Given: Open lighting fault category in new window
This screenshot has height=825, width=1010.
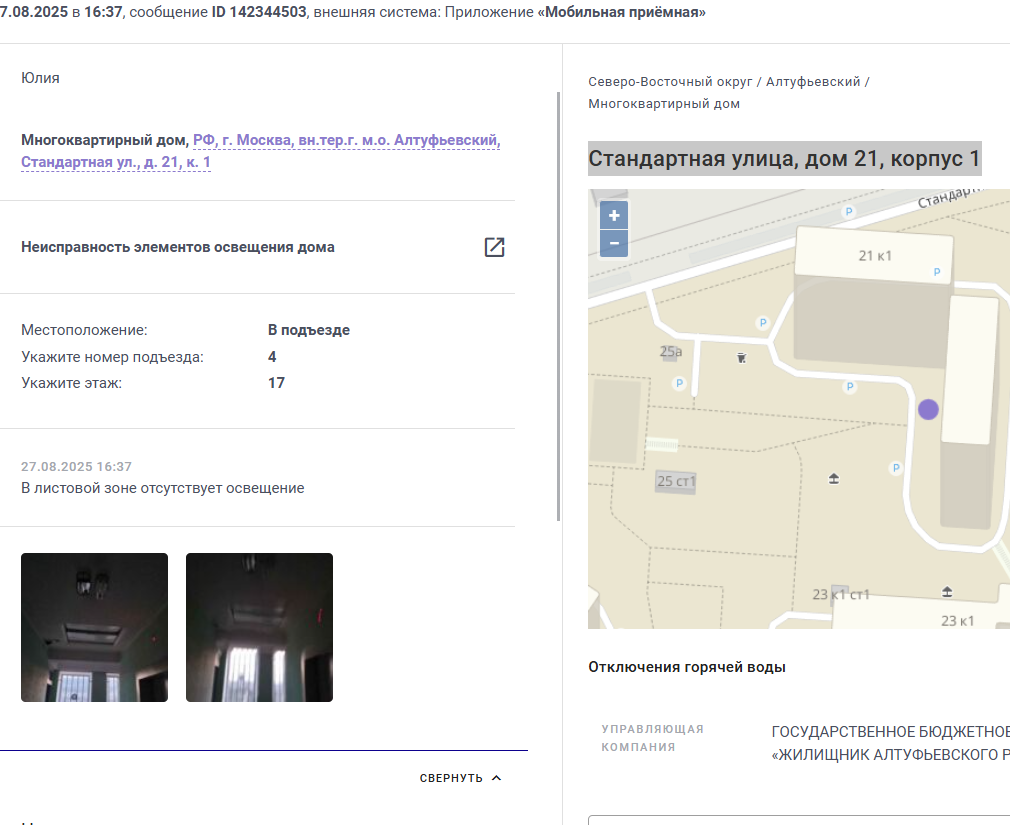Looking at the screenshot, I should coord(494,247).
